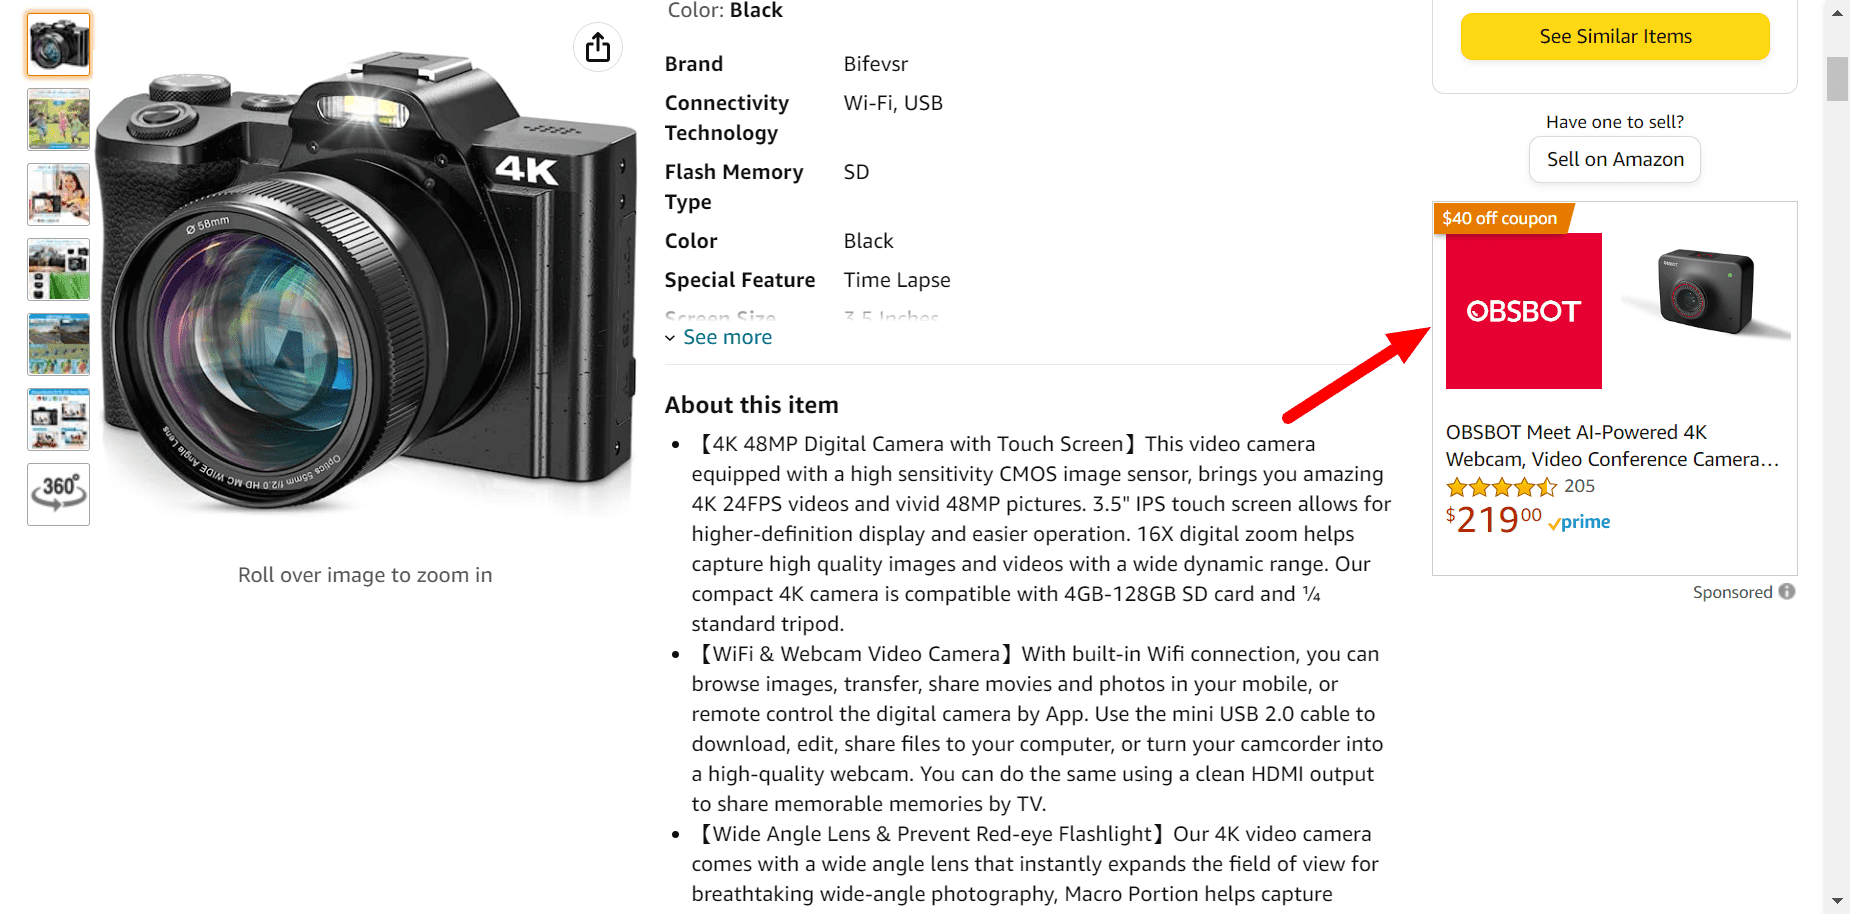
Task: Open the 360-degree view icon
Action: coord(58,493)
